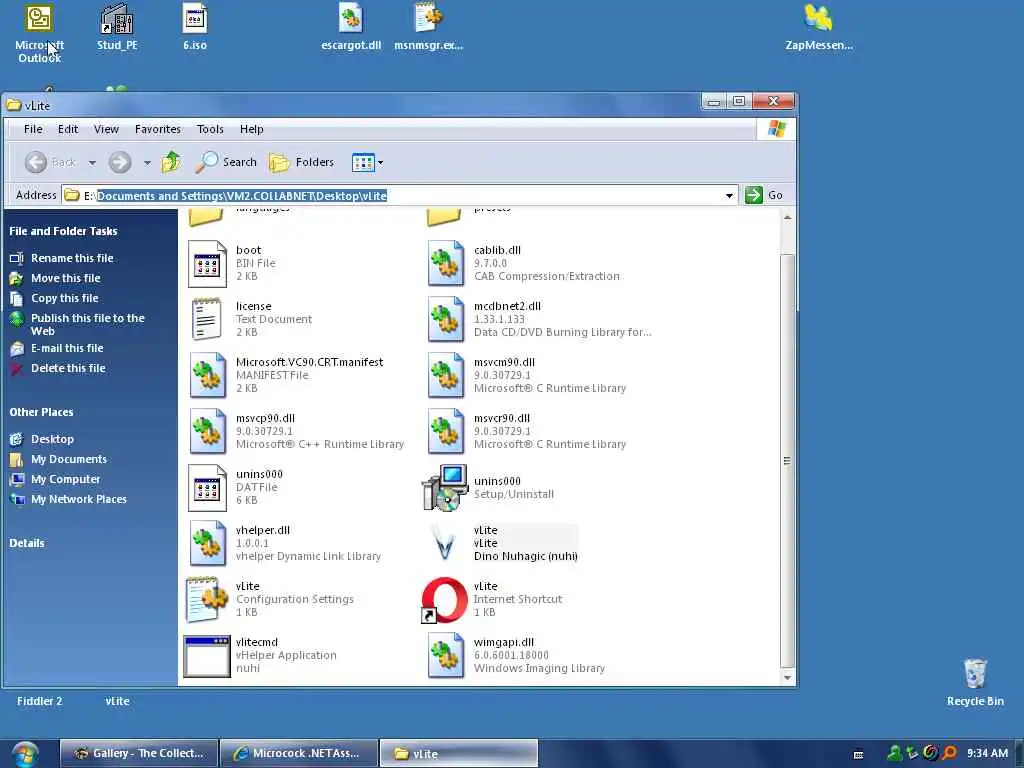Select the license text document icon
The width and height of the screenshot is (1024, 768).
206,319
